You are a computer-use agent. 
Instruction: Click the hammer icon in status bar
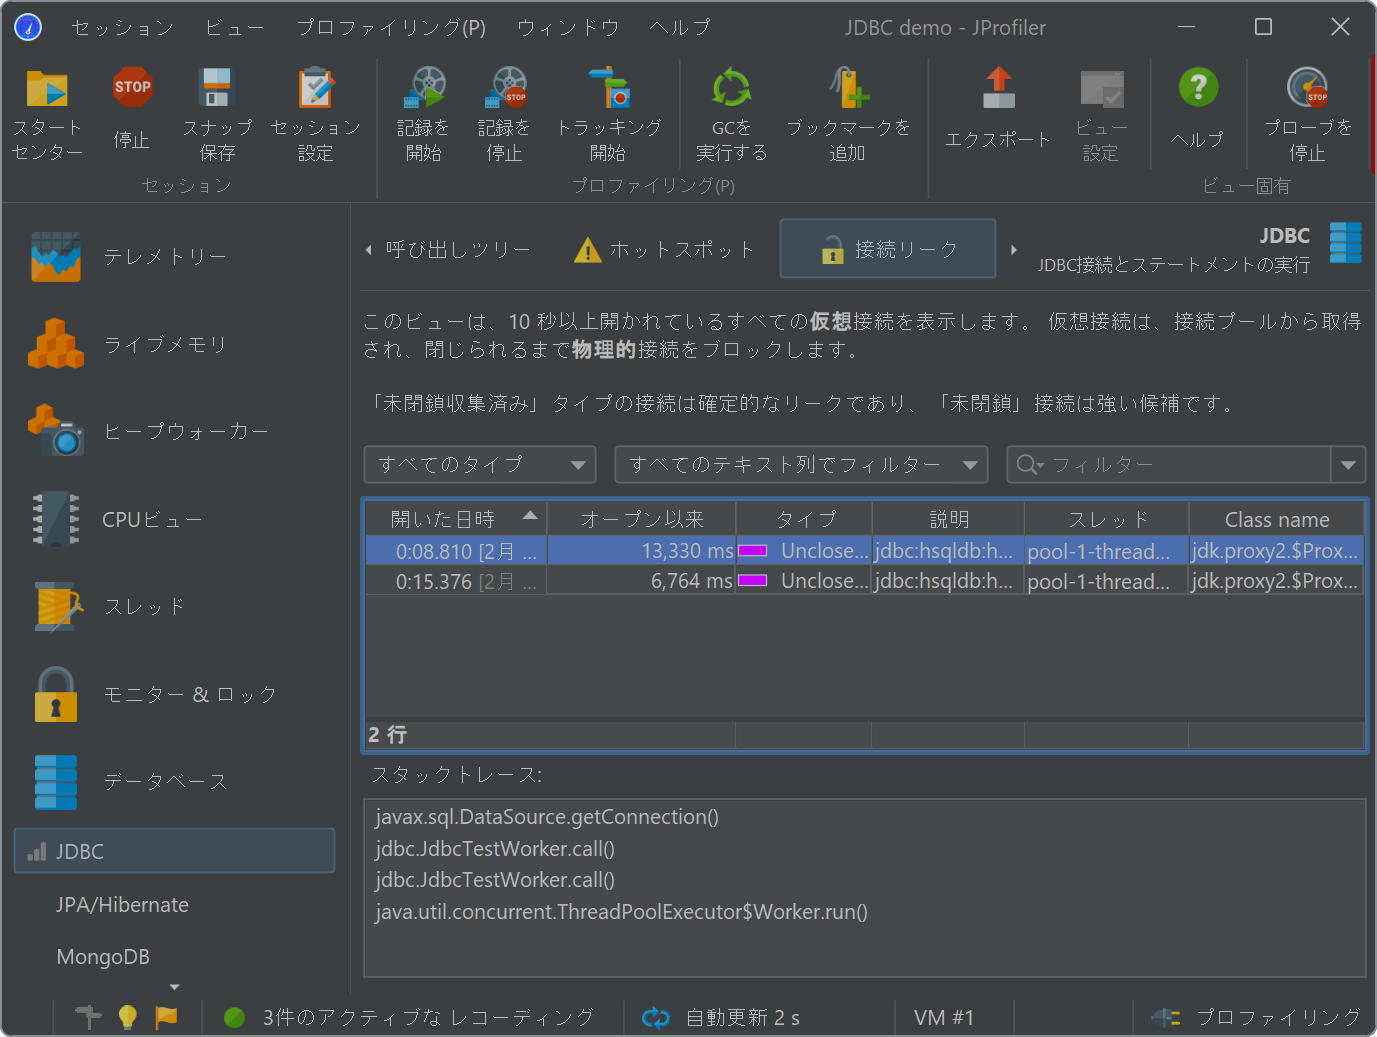click(x=88, y=1017)
